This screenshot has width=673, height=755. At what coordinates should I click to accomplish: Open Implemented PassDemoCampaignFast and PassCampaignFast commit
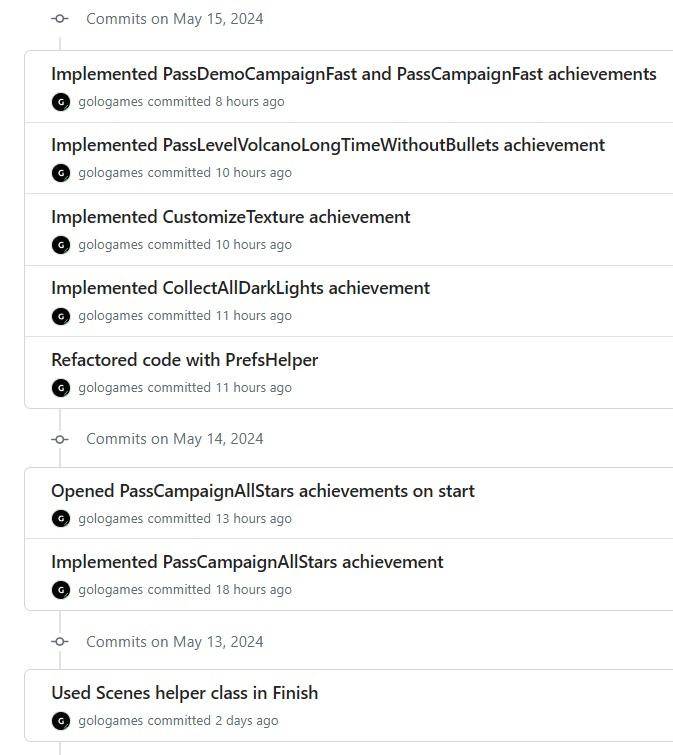[354, 74]
